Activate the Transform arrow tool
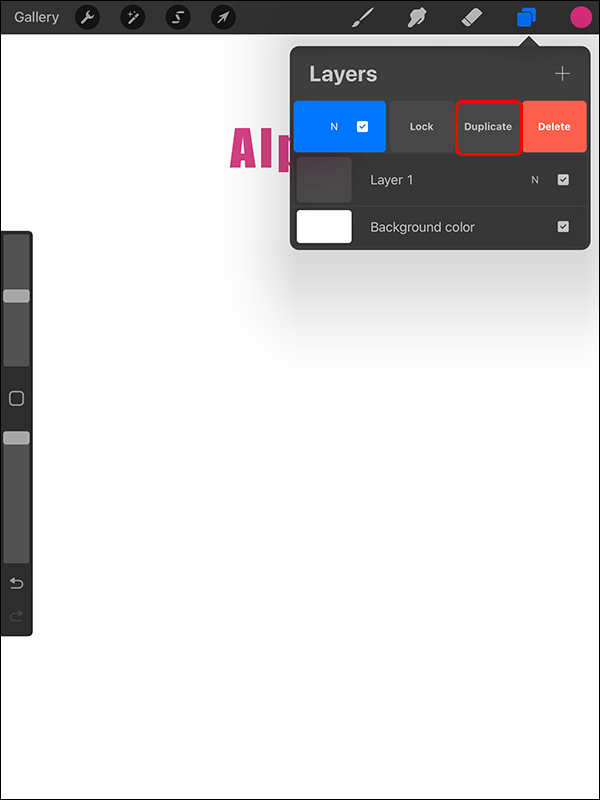 223,18
